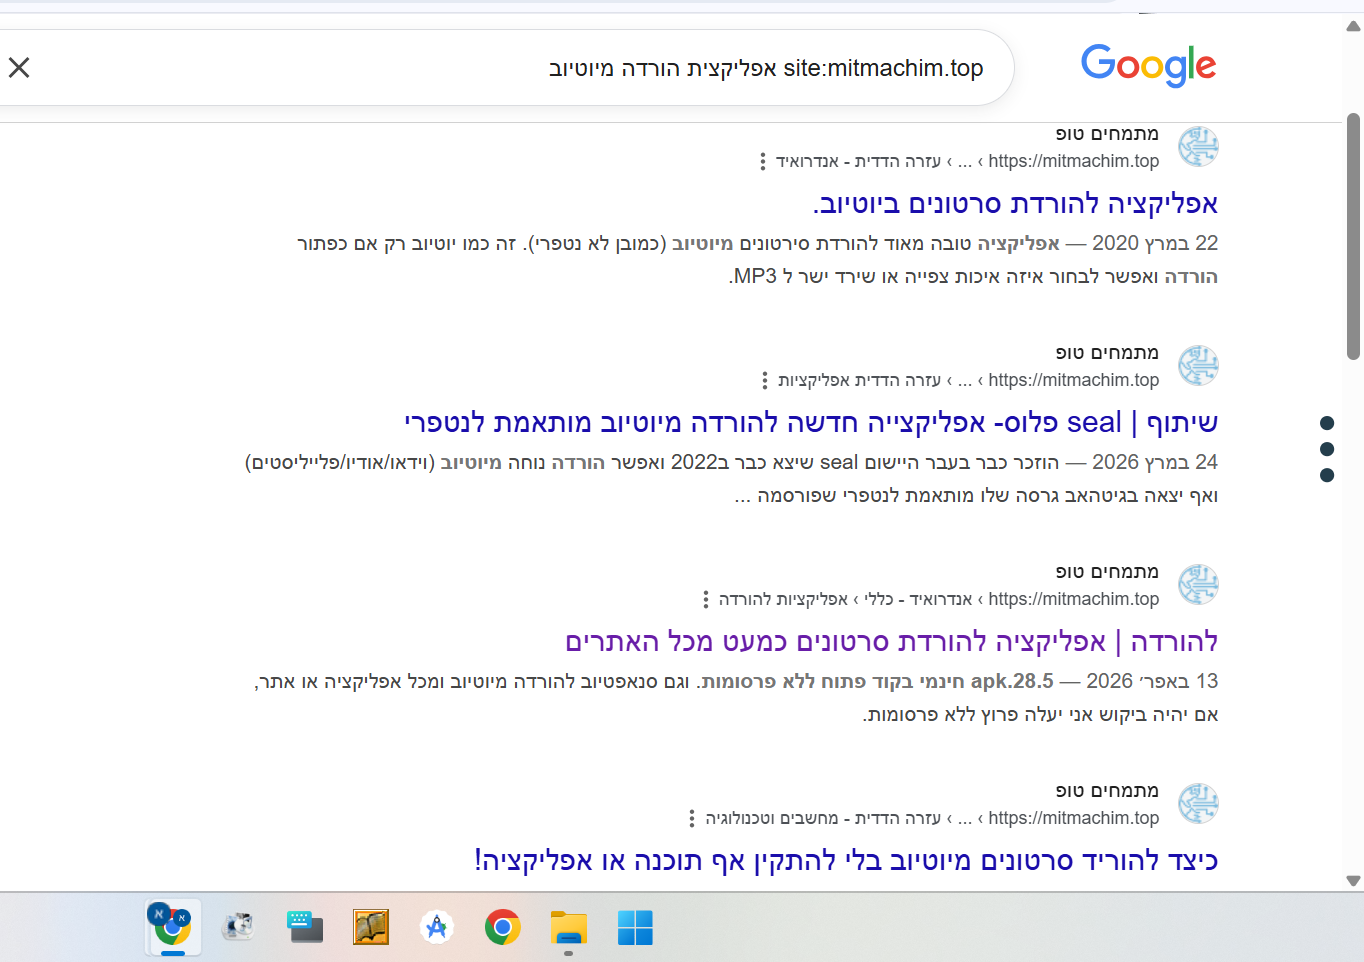Click the Google logo
The height and width of the screenshot is (962, 1364).
[x=1148, y=66]
